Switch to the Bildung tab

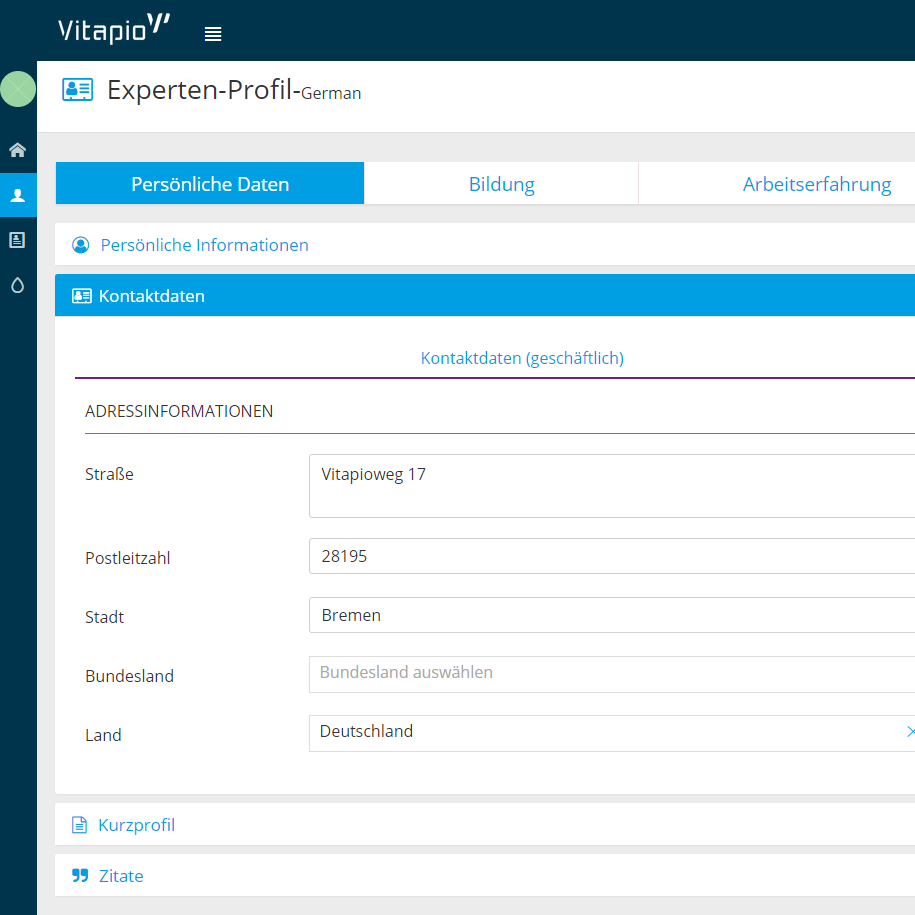(x=501, y=184)
